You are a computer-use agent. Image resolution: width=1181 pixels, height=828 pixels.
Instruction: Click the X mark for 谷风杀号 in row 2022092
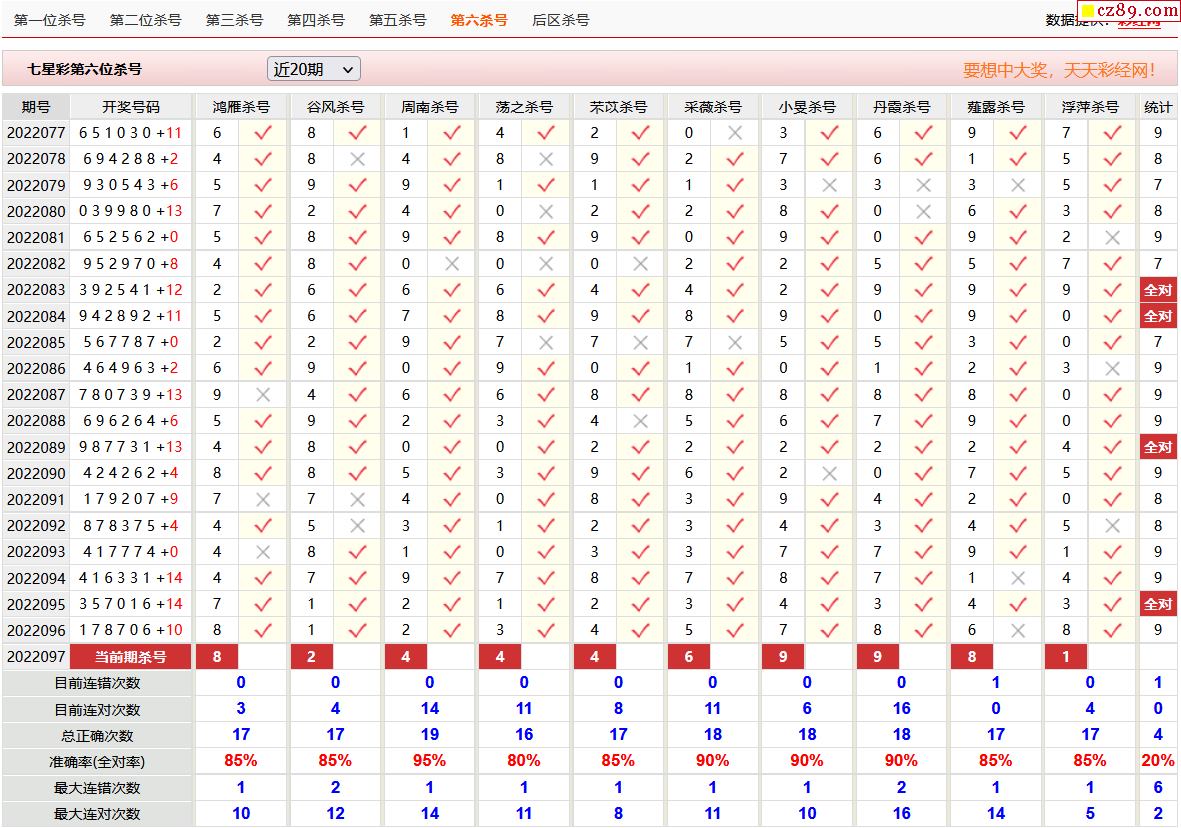(x=358, y=525)
